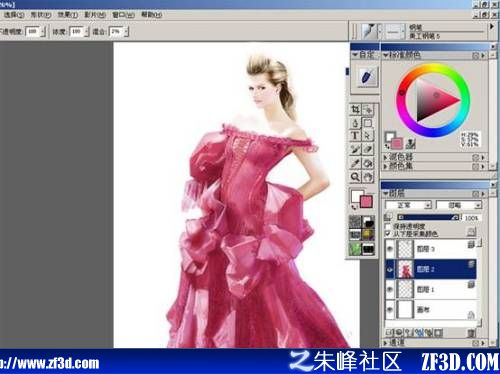Hide layer 图层 3 using its eye

pos(390,249)
